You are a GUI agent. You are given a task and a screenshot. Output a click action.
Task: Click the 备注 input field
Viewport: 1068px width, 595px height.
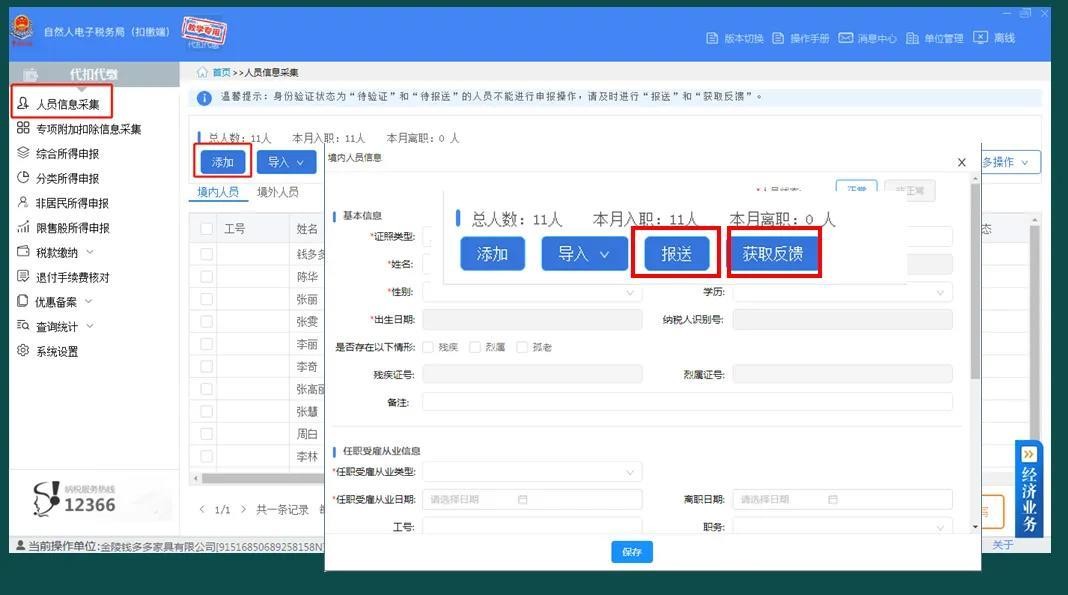[687, 402]
